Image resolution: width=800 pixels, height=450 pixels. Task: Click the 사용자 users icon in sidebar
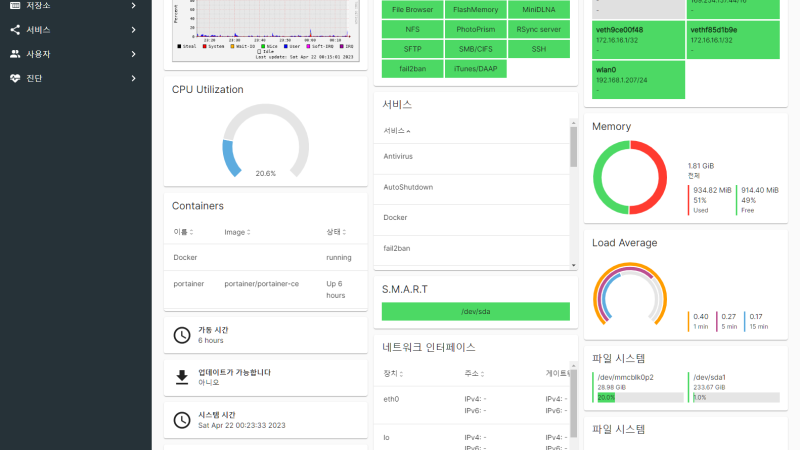tap(15, 54)
